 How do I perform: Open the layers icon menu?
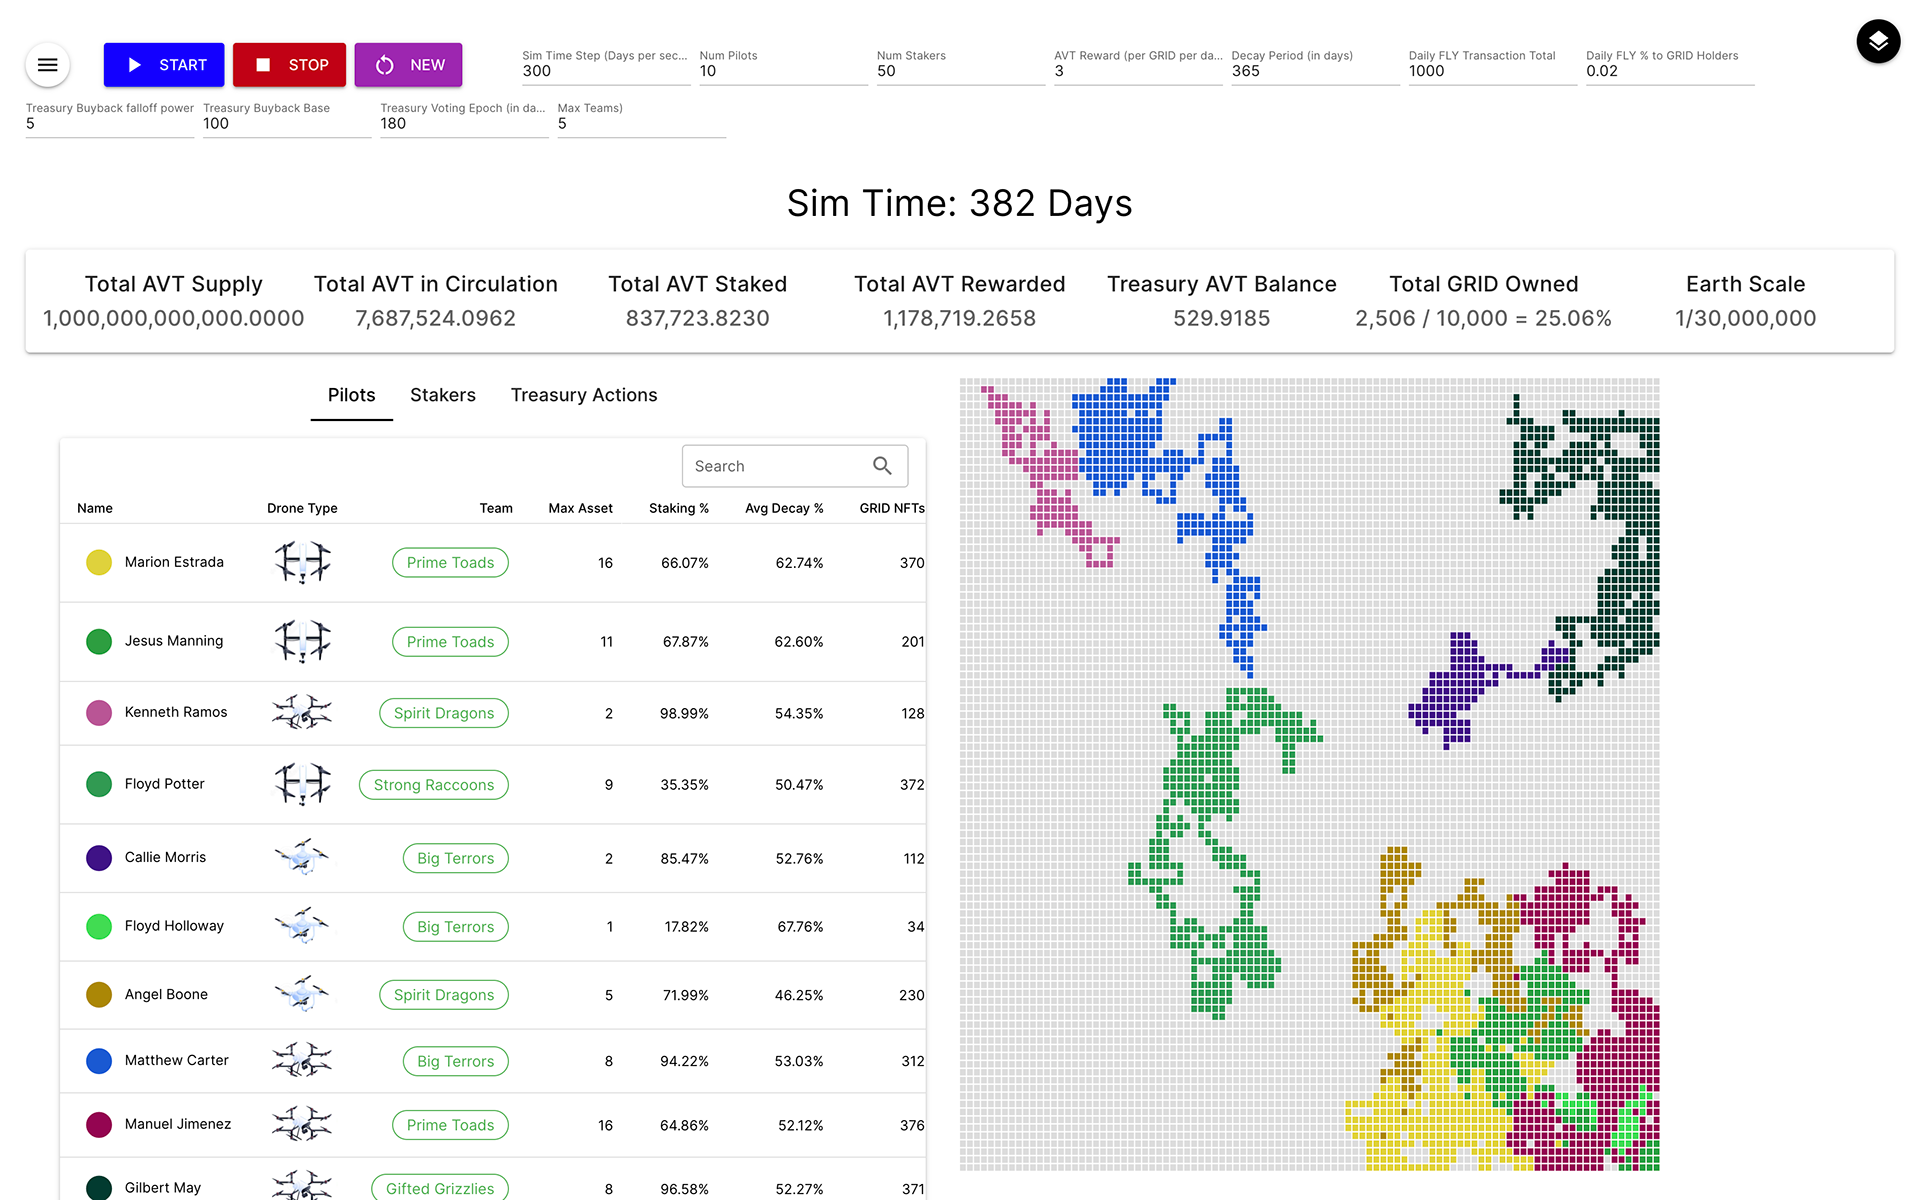[x=1878, y=41]
